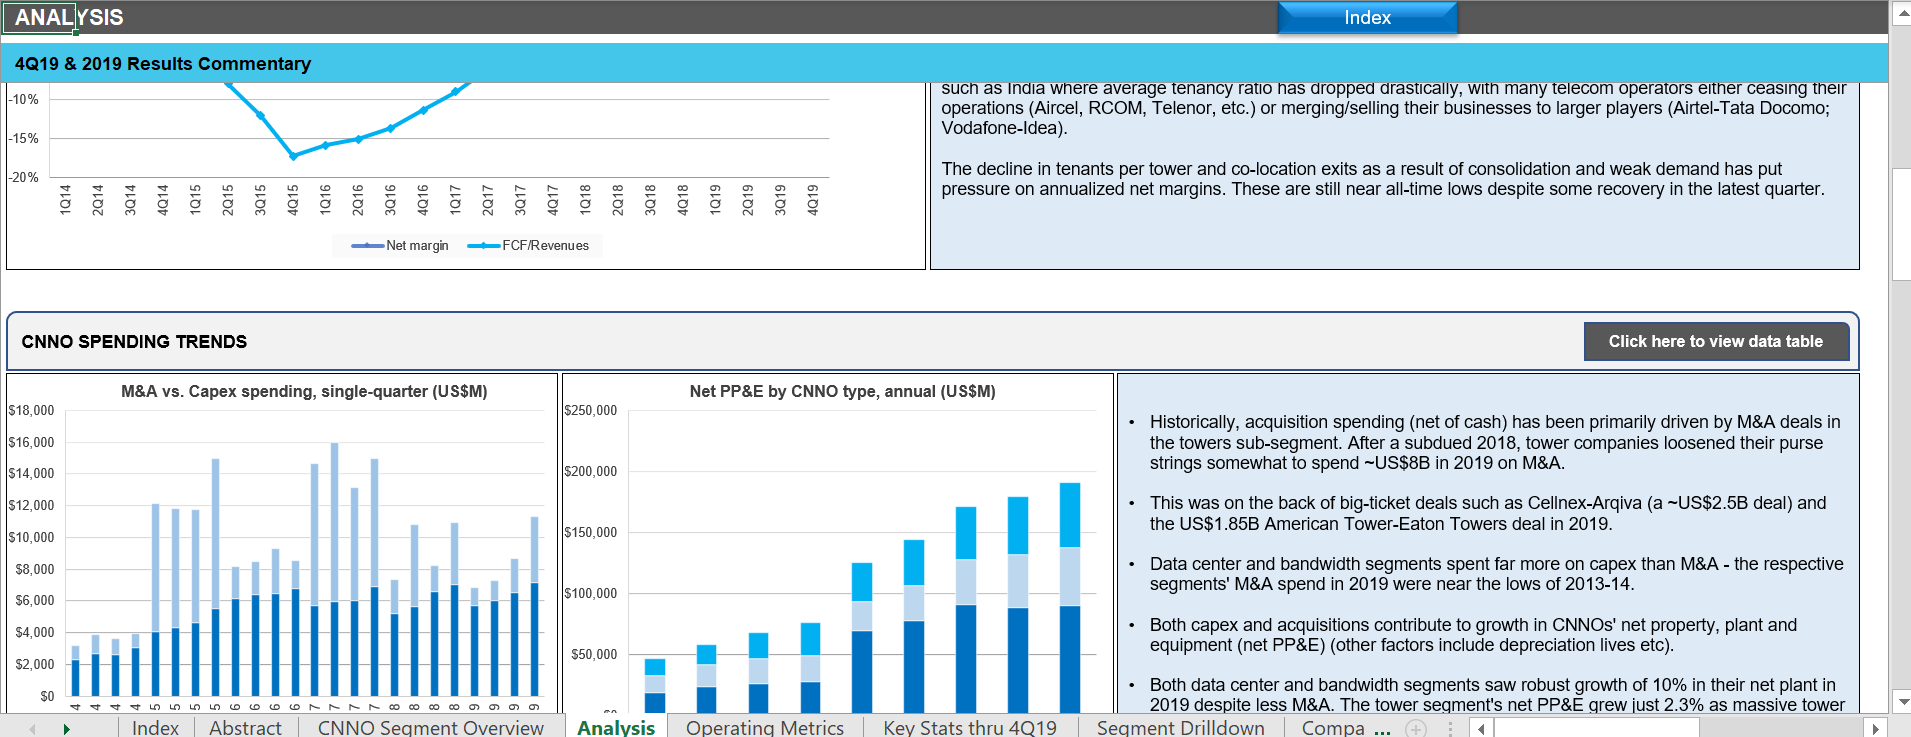This screenshot has height=737, width=1911.
Task: Open the Index sheet tab at bottom
Action: tap(155, 727)
